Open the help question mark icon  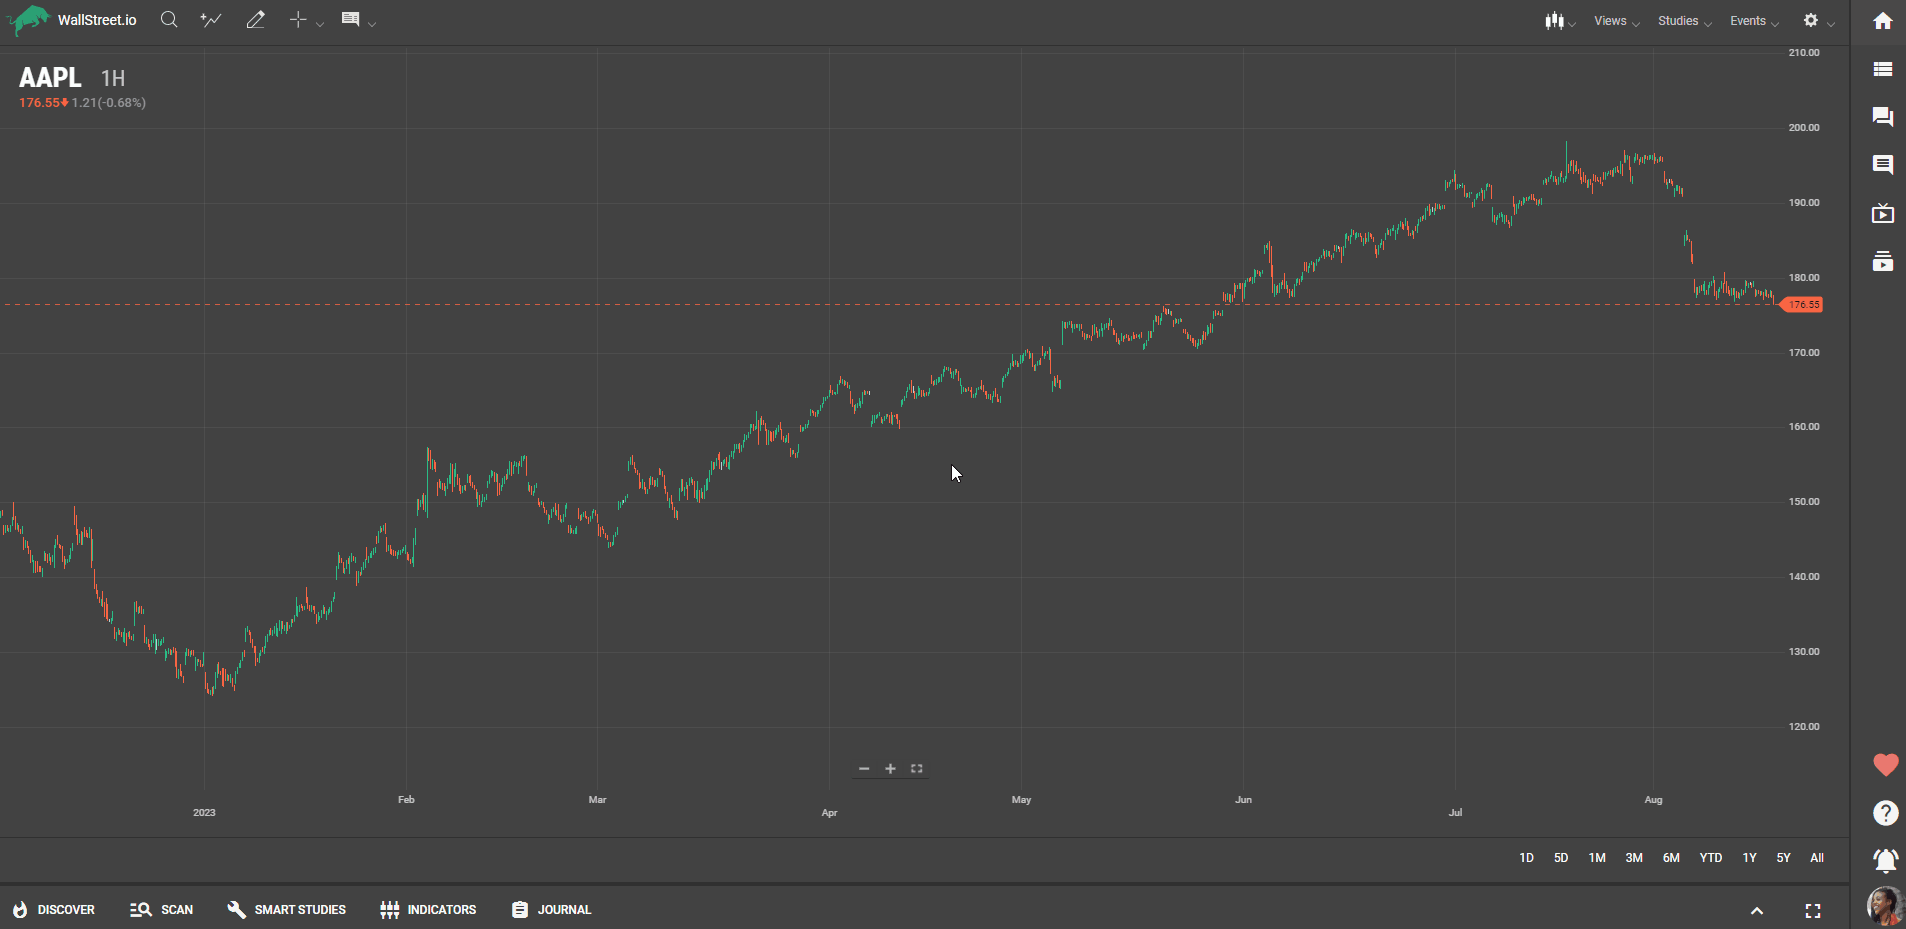pyautogui.click(x=1885, y=813)
